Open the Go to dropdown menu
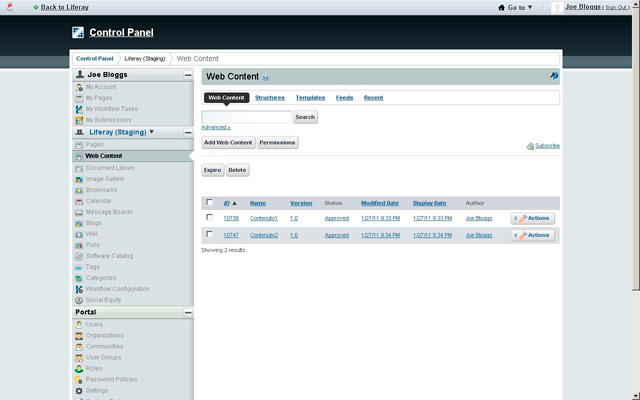Screen dimensions: 640x400 coord(516,7)
